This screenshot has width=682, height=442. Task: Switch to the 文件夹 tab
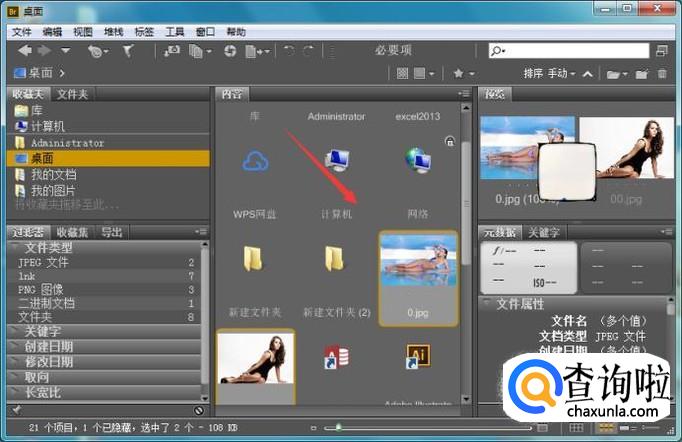(72, 94)
